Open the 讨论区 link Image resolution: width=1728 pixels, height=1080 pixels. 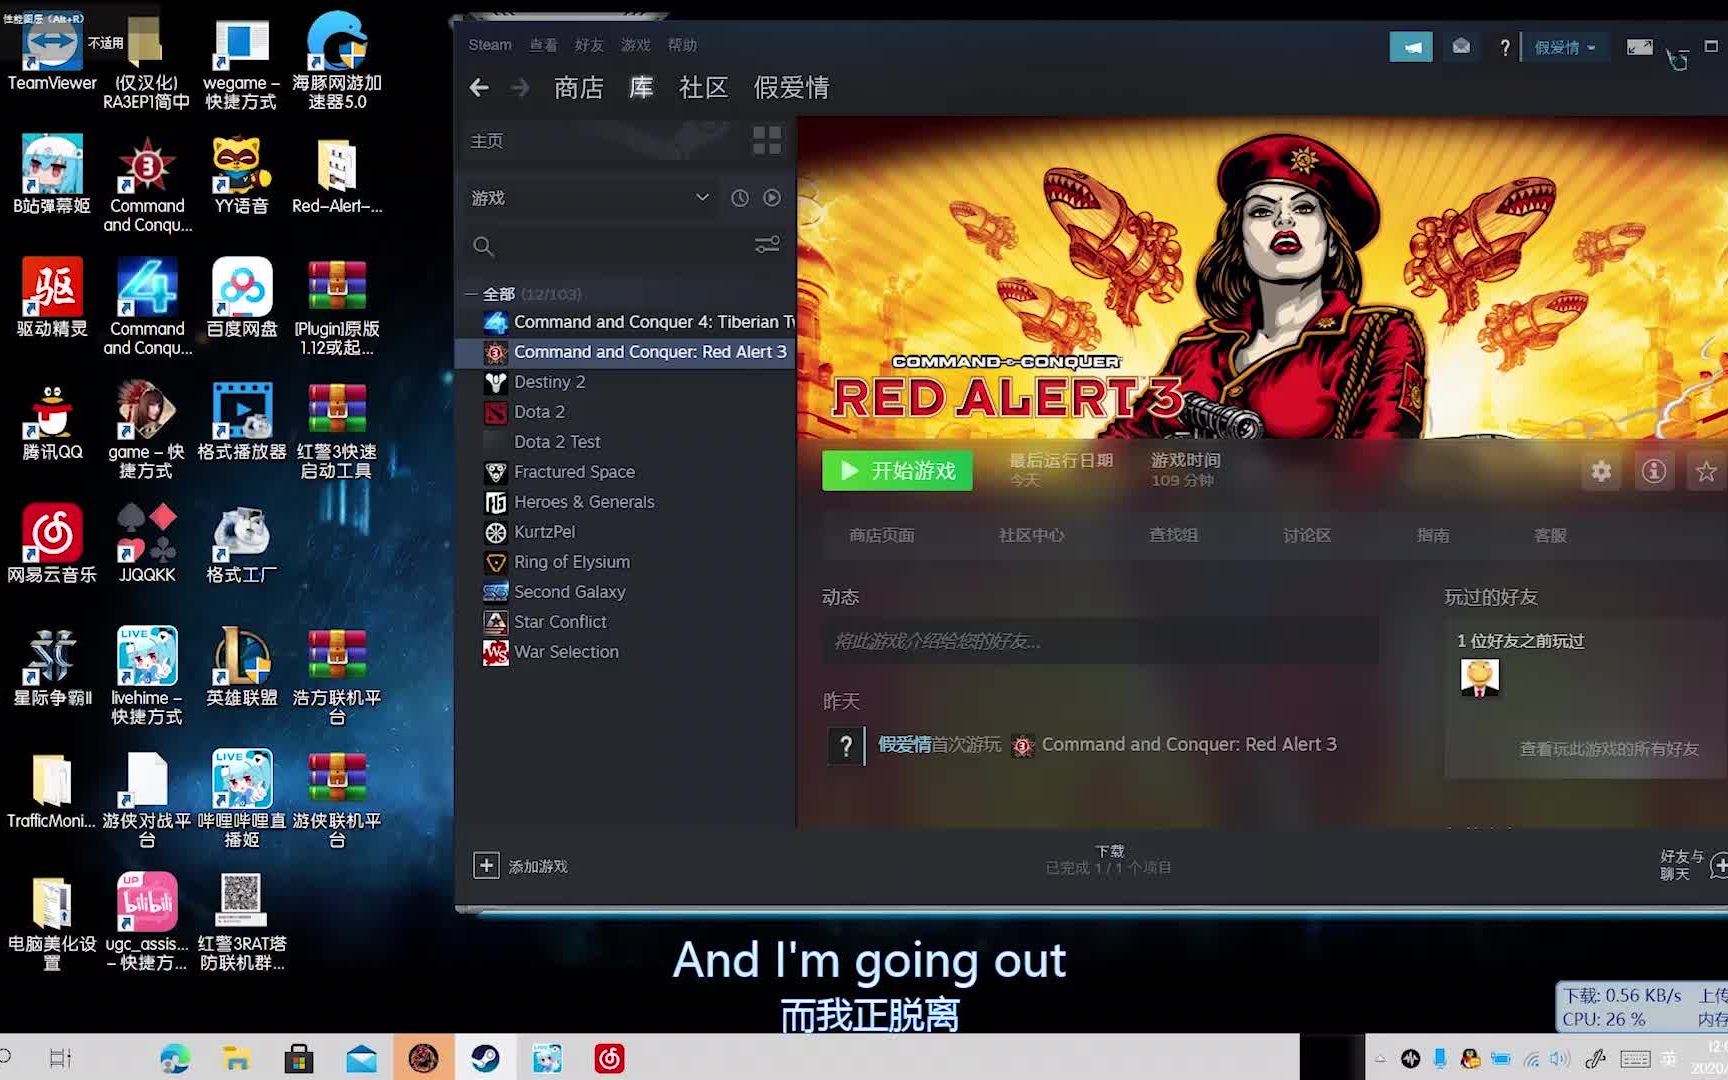[1307, 535]
